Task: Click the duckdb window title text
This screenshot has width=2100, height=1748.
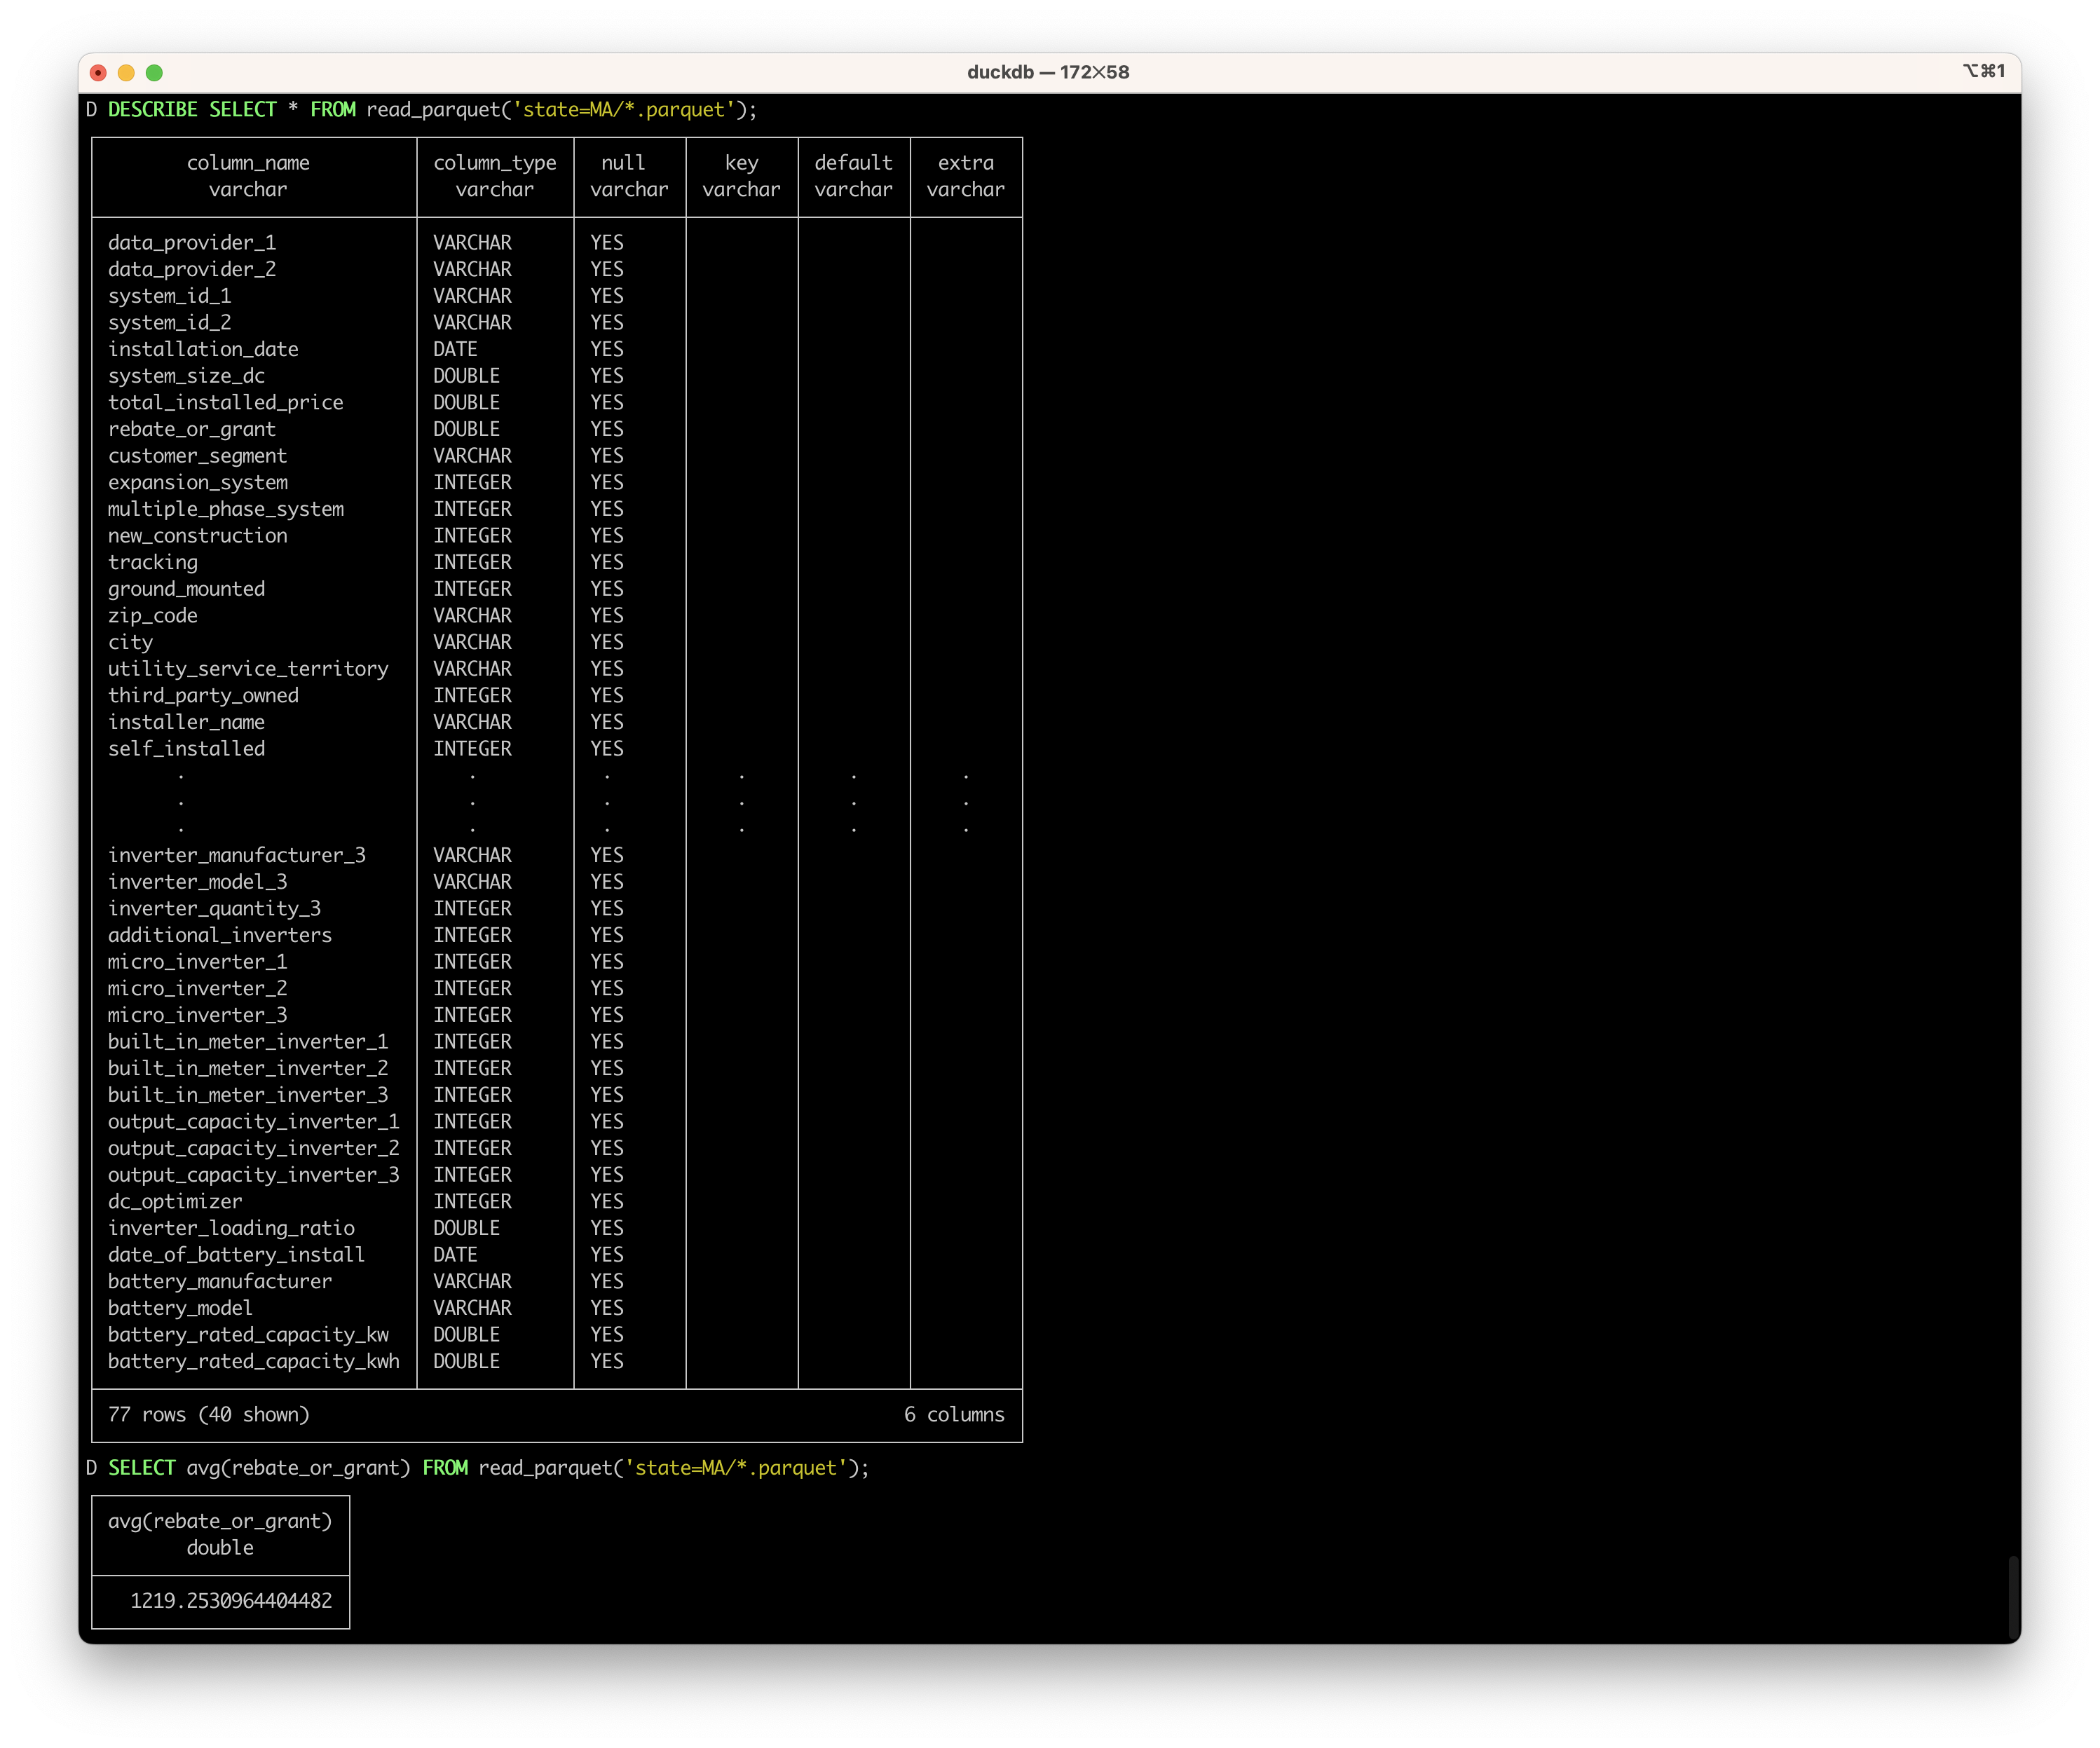Action: [x=1047, y=72]
